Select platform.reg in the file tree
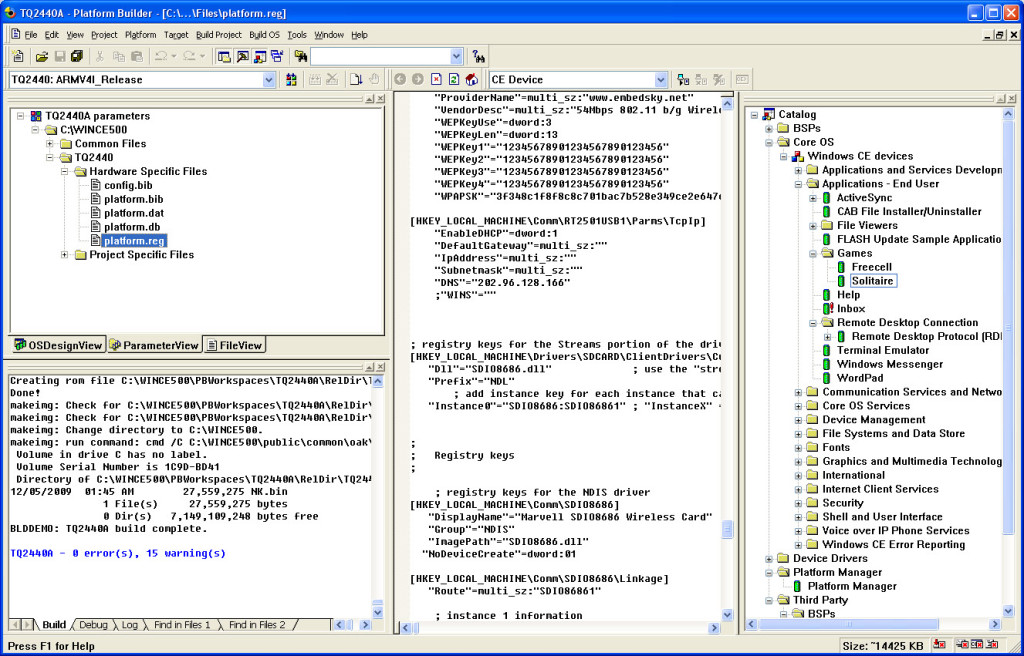 click(x=134, y=241)
